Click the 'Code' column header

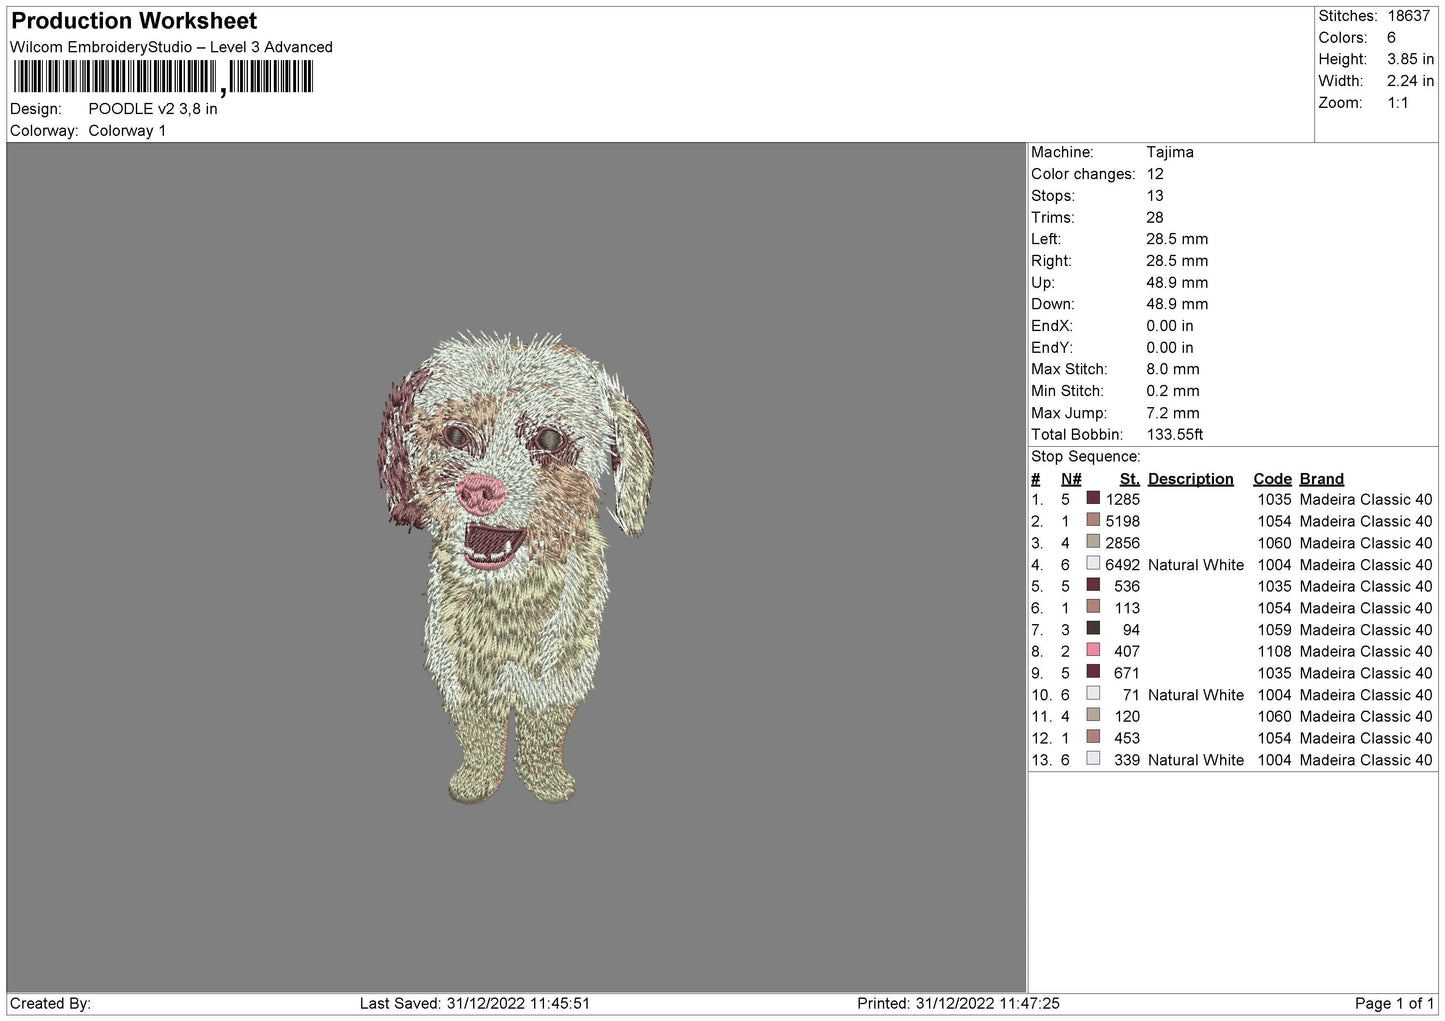[x=1272, y=479]
